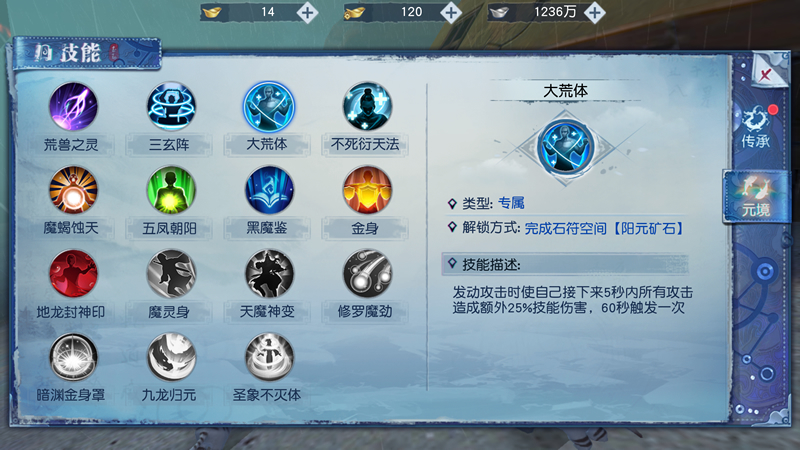Viewport: 800px width, 450px height.
Task: Select the 黑魔鉴 book skill icon
Action: pos(269,190)
